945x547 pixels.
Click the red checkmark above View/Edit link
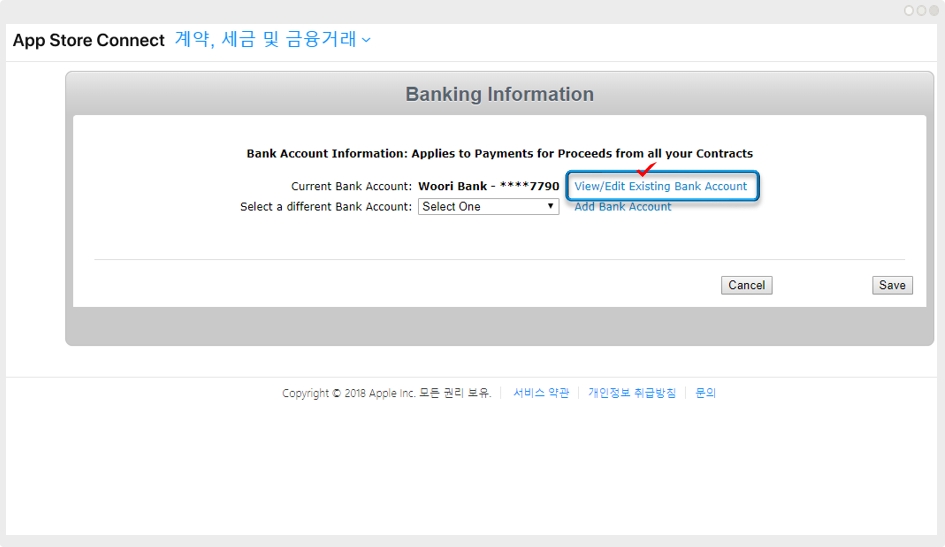point(647,170)
